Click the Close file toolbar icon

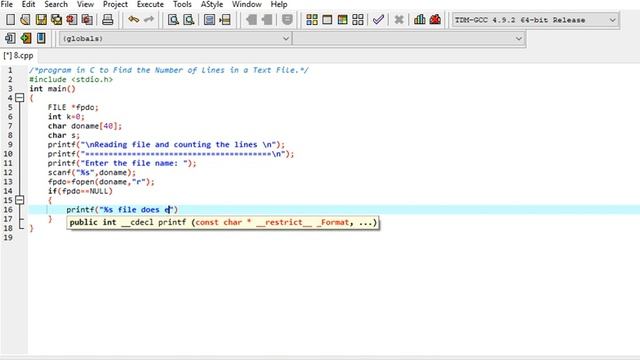72,20
